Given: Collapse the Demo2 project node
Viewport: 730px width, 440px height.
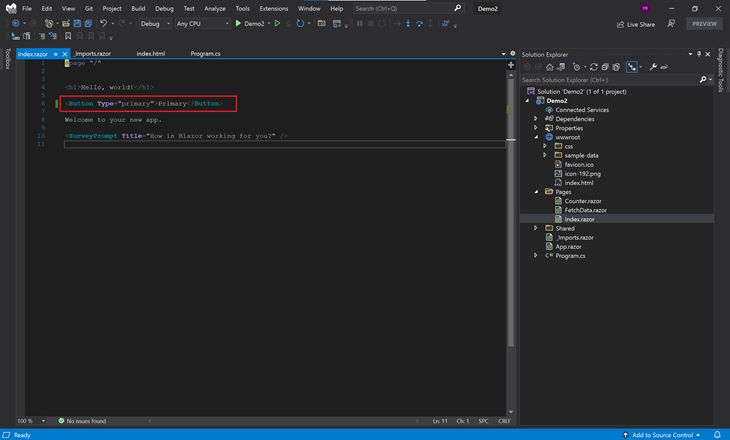Looking at the screenshot, I should [x=527, y=101].
